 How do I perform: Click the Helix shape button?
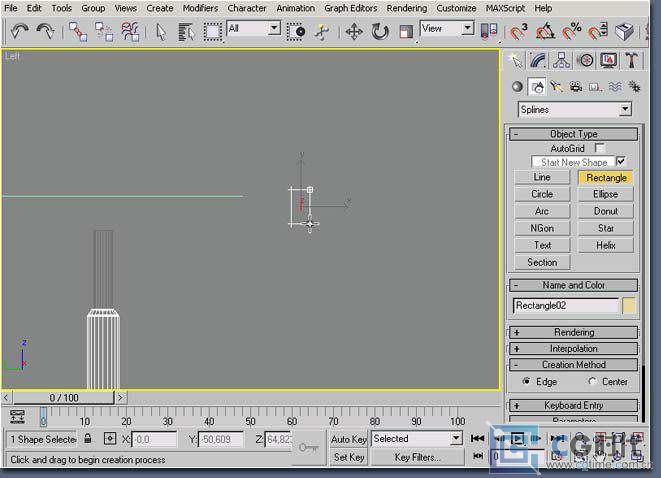tap(606, 245)
